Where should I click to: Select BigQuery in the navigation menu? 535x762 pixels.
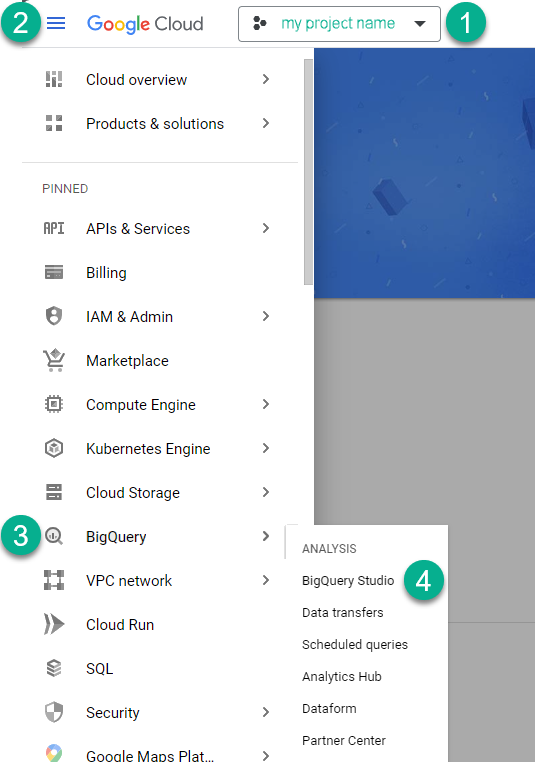tap(116, 537)
